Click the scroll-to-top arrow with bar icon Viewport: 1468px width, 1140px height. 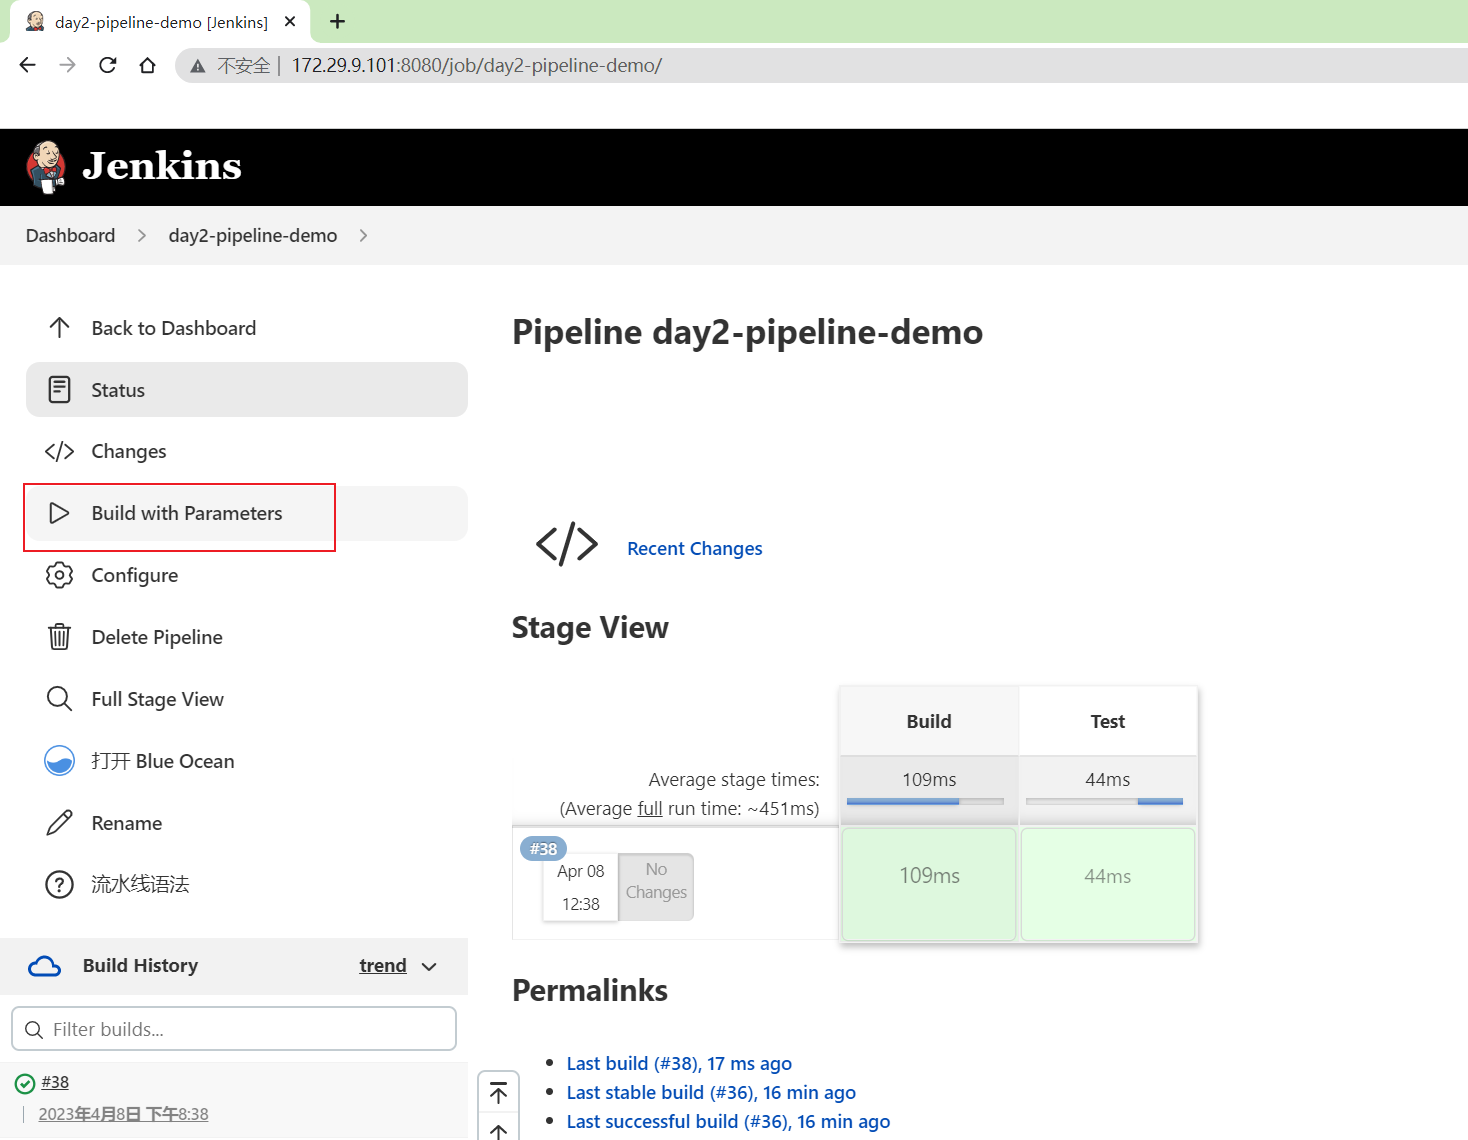499,1093
